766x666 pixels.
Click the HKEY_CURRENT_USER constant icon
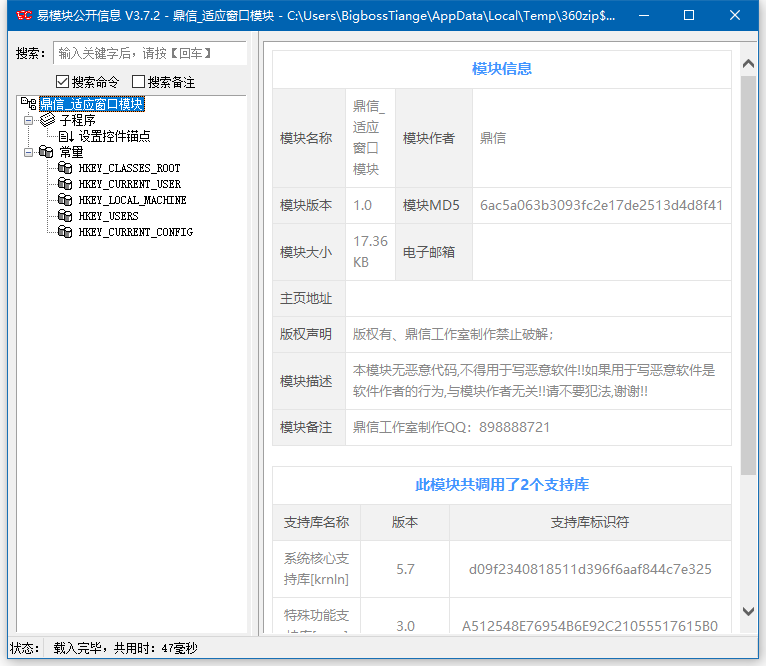click(x=65, y=184)
